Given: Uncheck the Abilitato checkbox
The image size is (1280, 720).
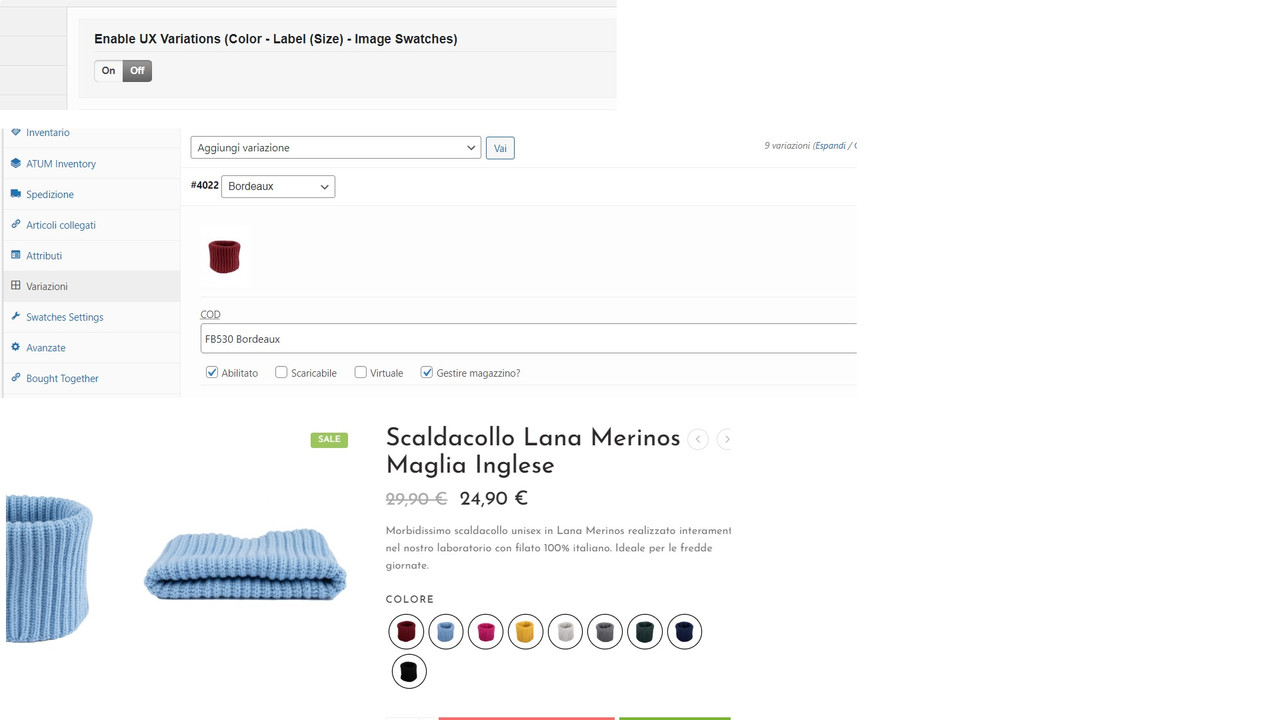Looking at the screenshot, I should point(212,372).
